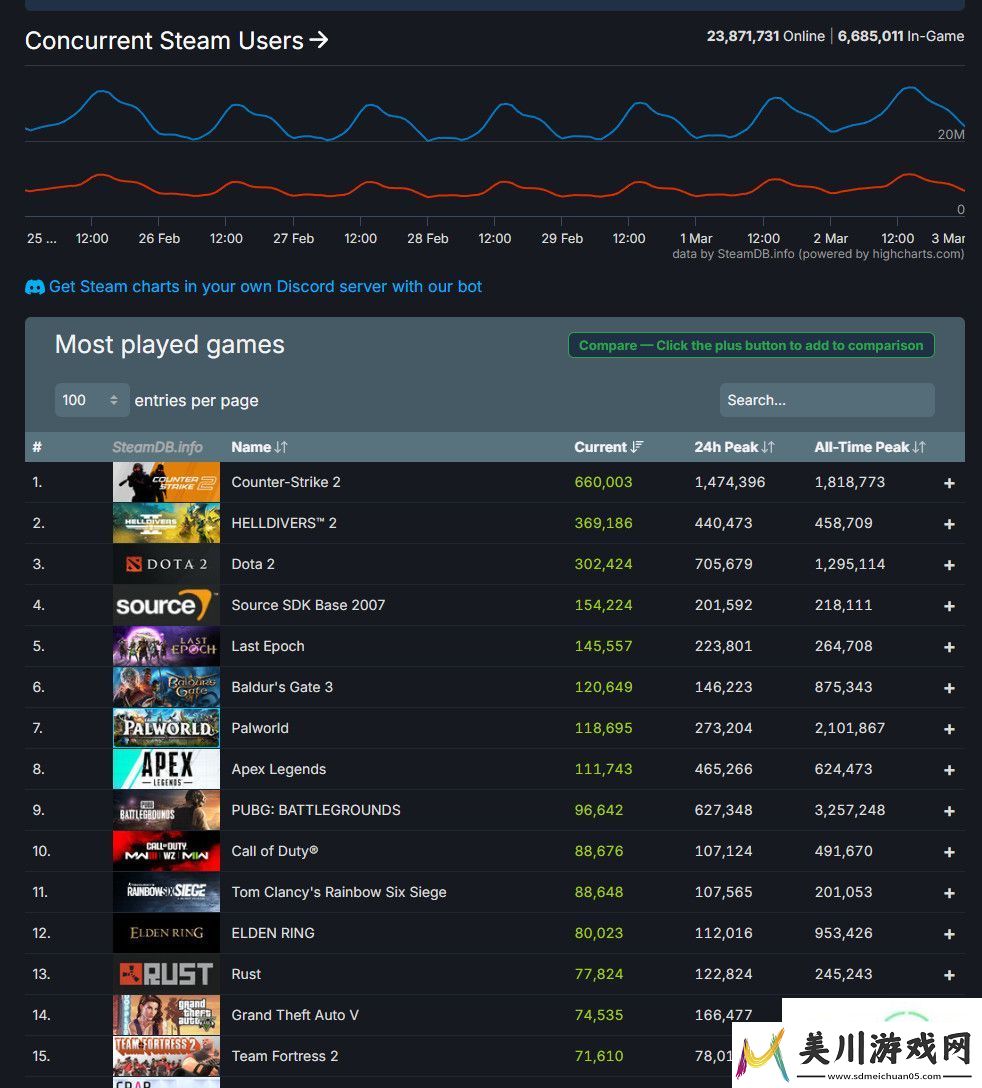Click plus button for Source SDK Base 2007

[949, 606]
